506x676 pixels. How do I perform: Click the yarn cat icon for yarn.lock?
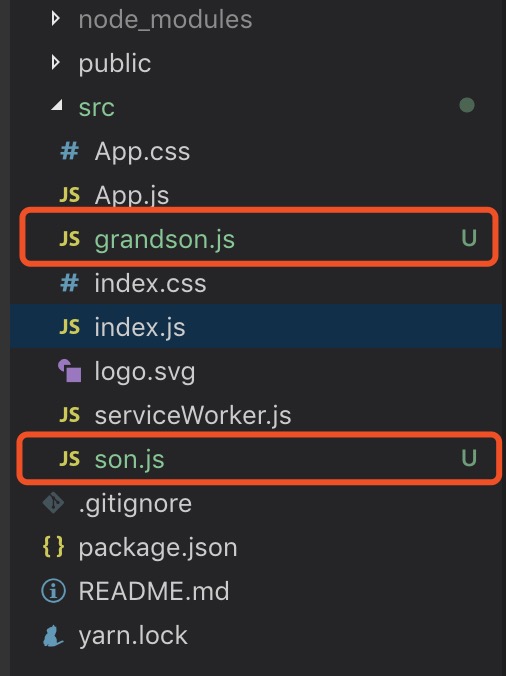pos(53,636)
